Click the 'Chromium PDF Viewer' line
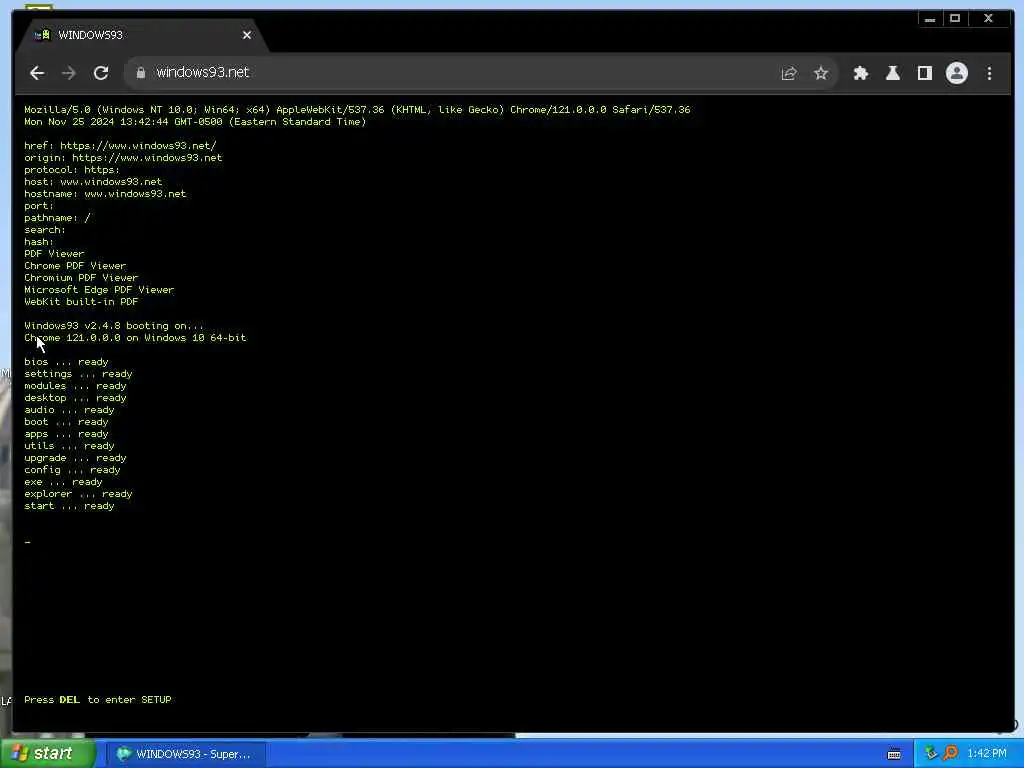The height and width of the screenshot is (768, 1024). tap(81, 278)
